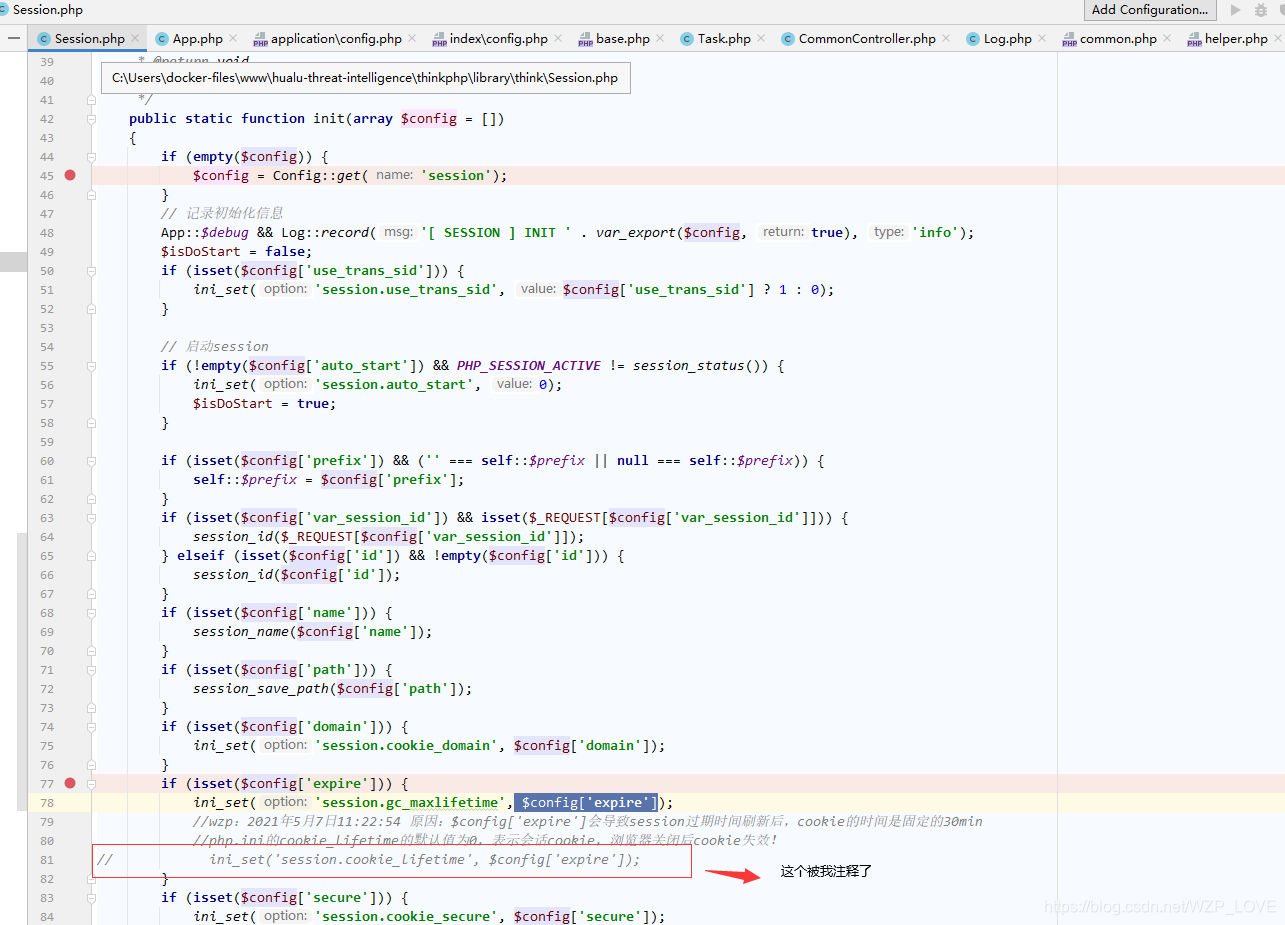Image resolution: width=1285 pixels, height=925 pixels.
Task: Switch to the App.php tab
Action: (x=196, y=37)
